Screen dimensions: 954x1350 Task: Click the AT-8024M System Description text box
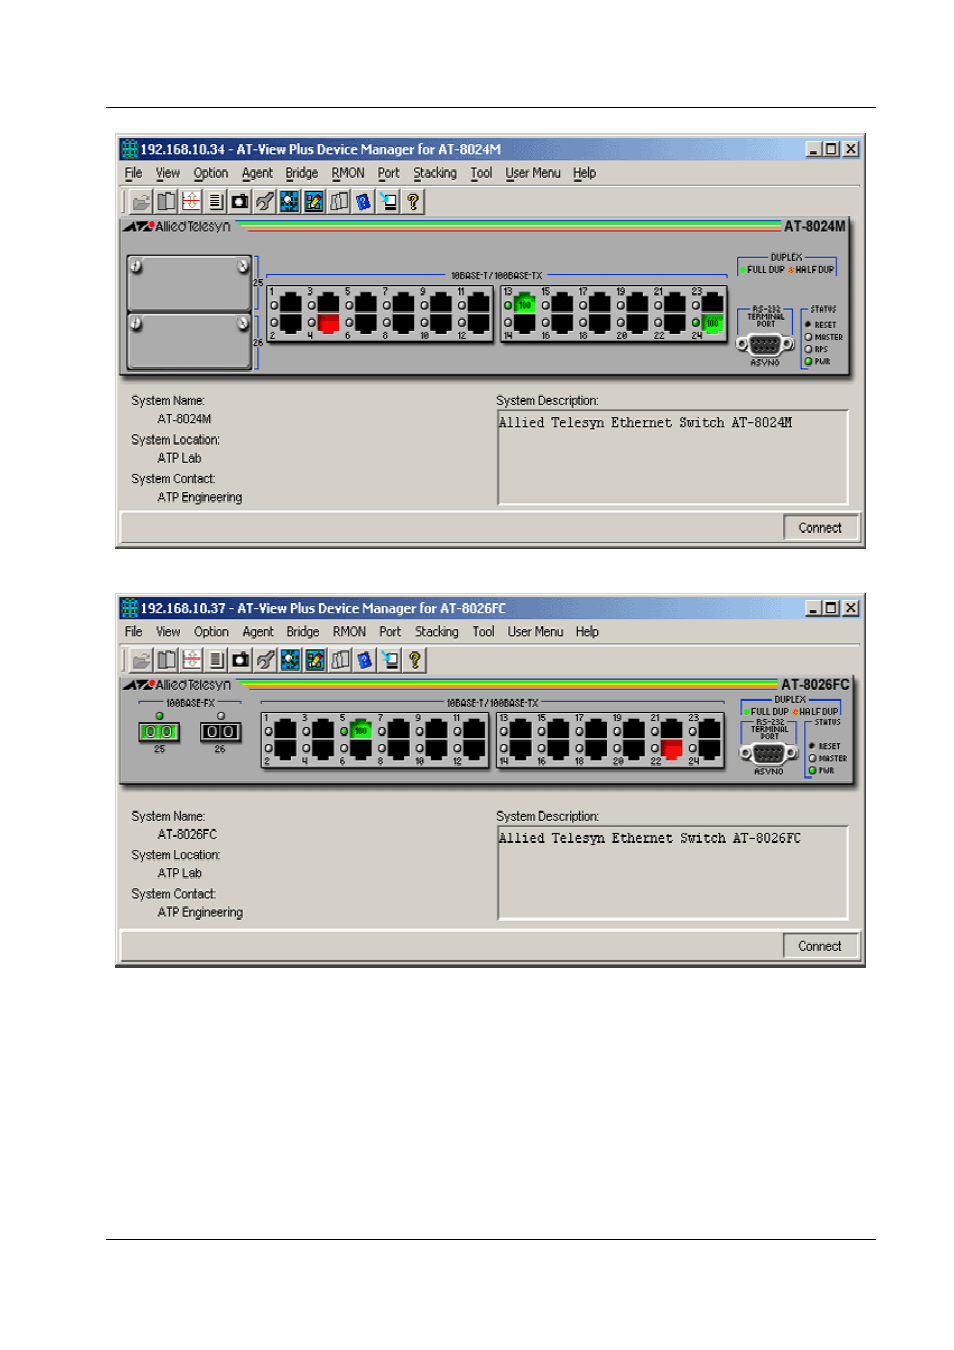click(x=673, y=457)
